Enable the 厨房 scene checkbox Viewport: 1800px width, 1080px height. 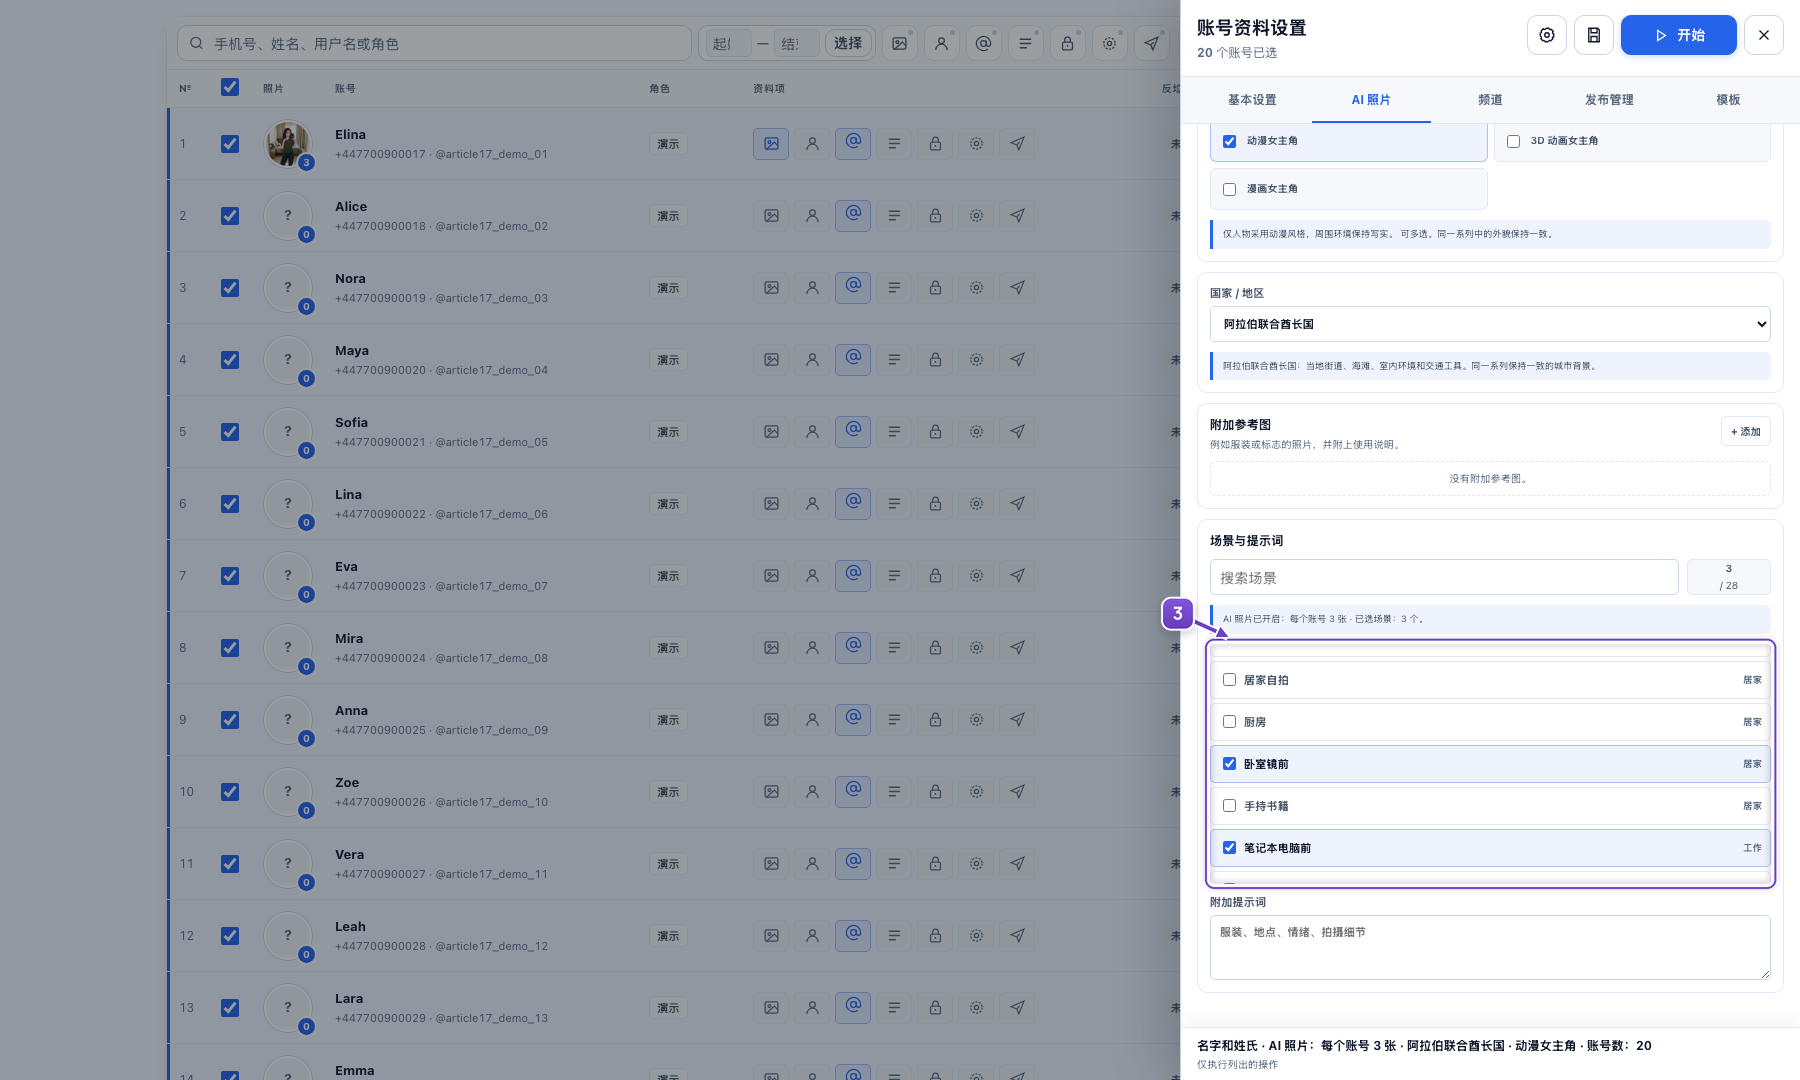pos(1230,722)
